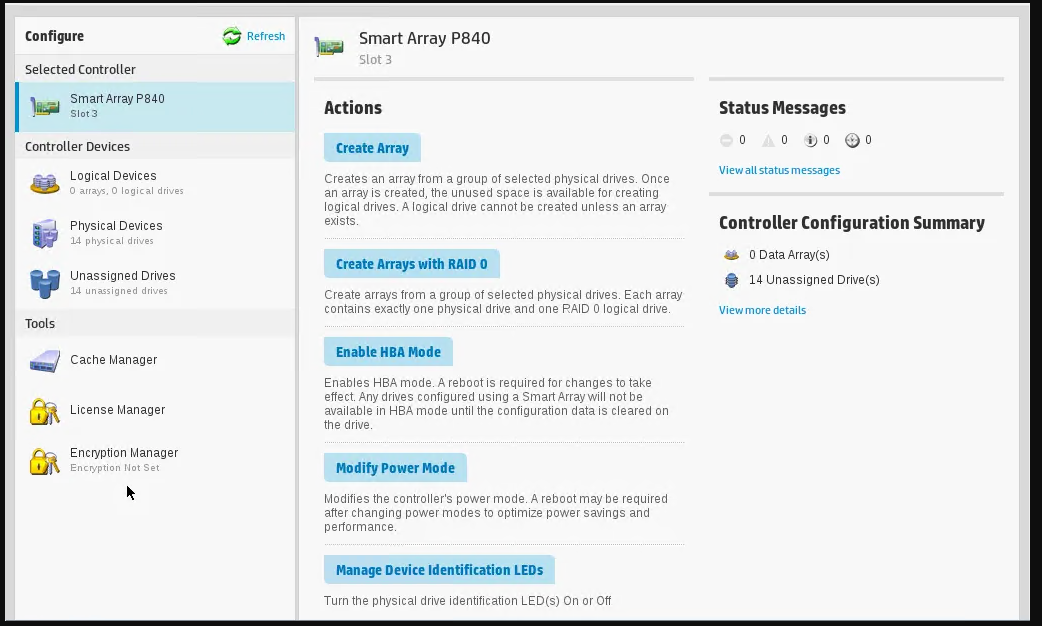The image size is (1042, 626).
Task: Click the Modify Power Mode button
Action: [x=395, y=468]
